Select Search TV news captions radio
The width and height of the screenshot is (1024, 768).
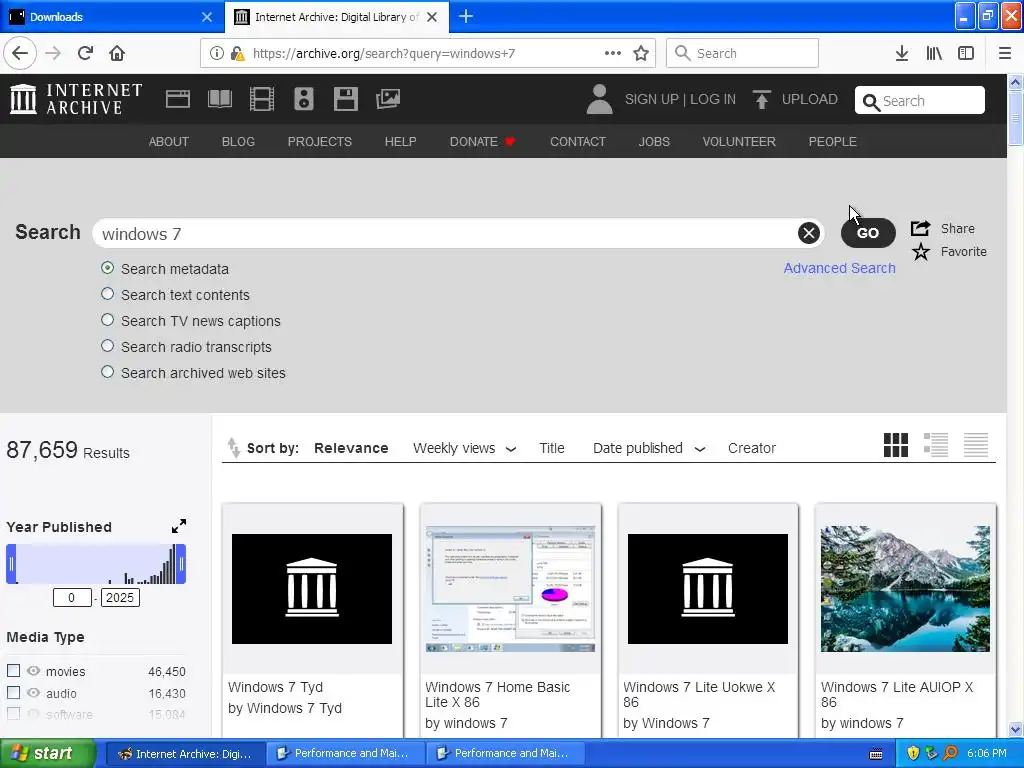[x=108, y=320]
